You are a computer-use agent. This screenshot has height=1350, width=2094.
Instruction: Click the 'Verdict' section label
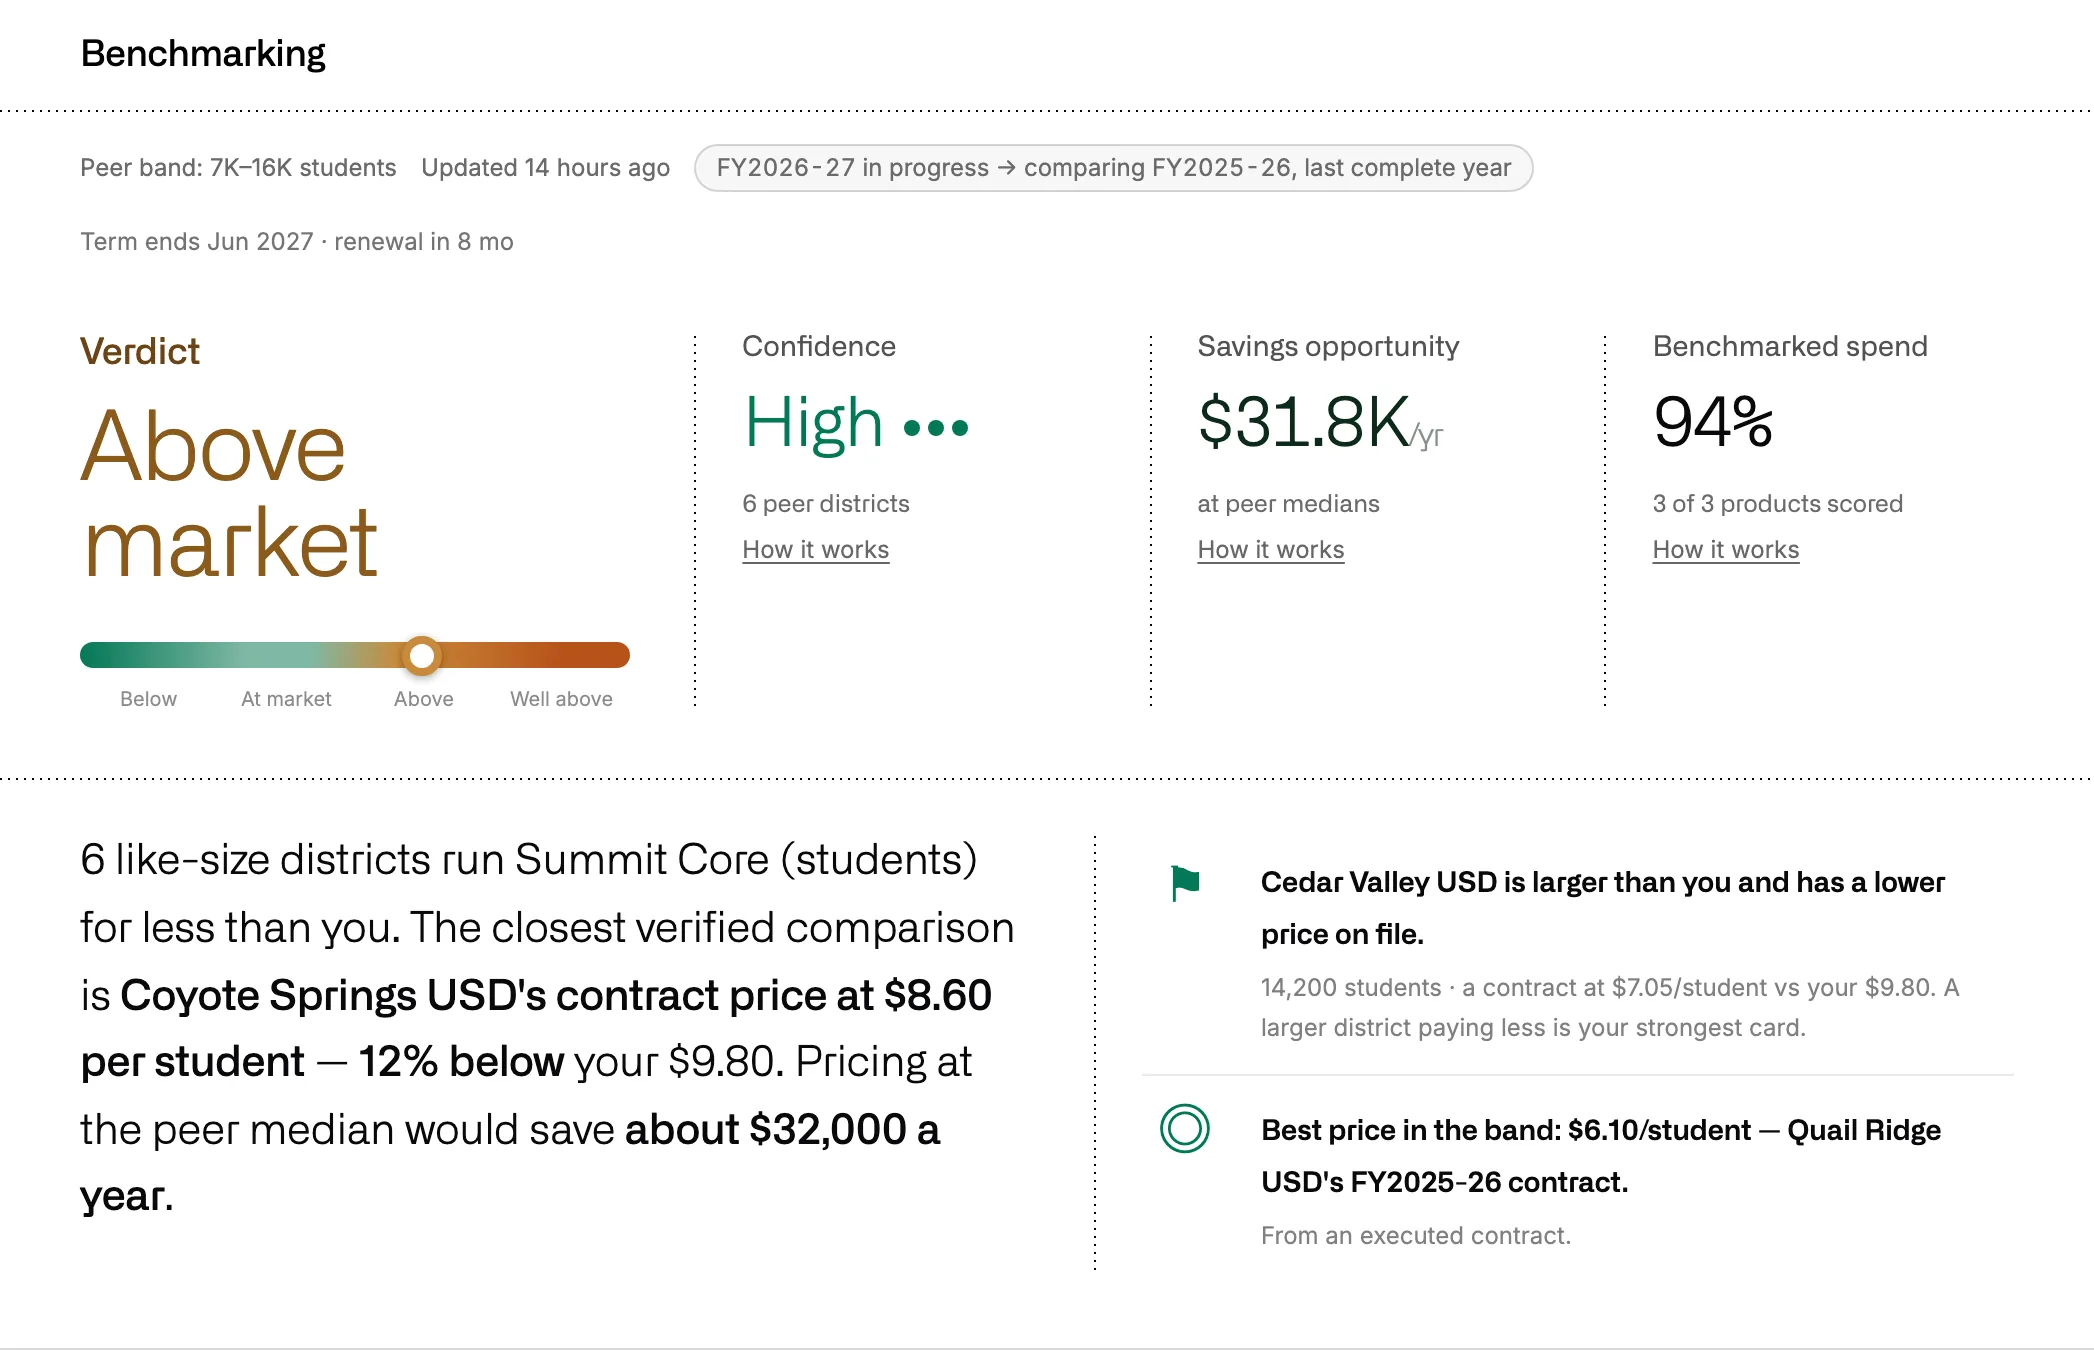(x=140, y=352)
